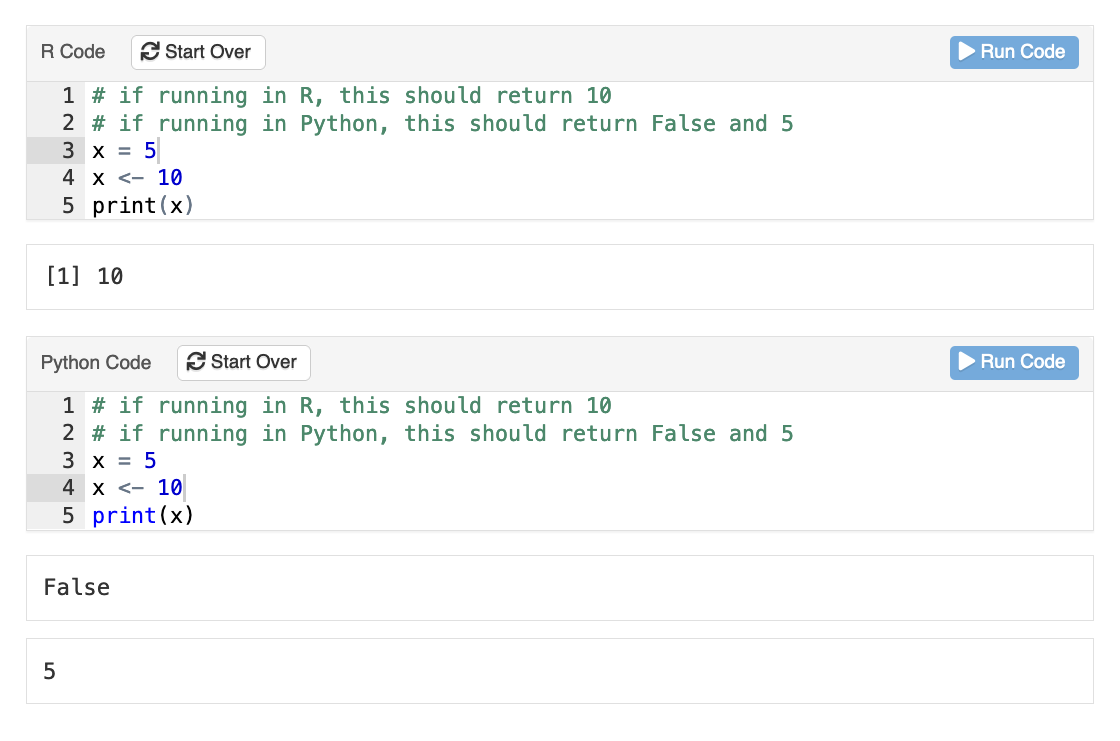Click the x = 5 line in Python editor
This screenshot has height=741, width=1120.
tap(120, 460)
